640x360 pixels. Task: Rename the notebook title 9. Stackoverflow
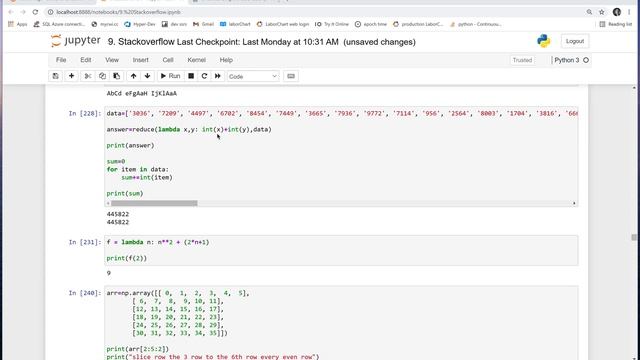point(141,42)
